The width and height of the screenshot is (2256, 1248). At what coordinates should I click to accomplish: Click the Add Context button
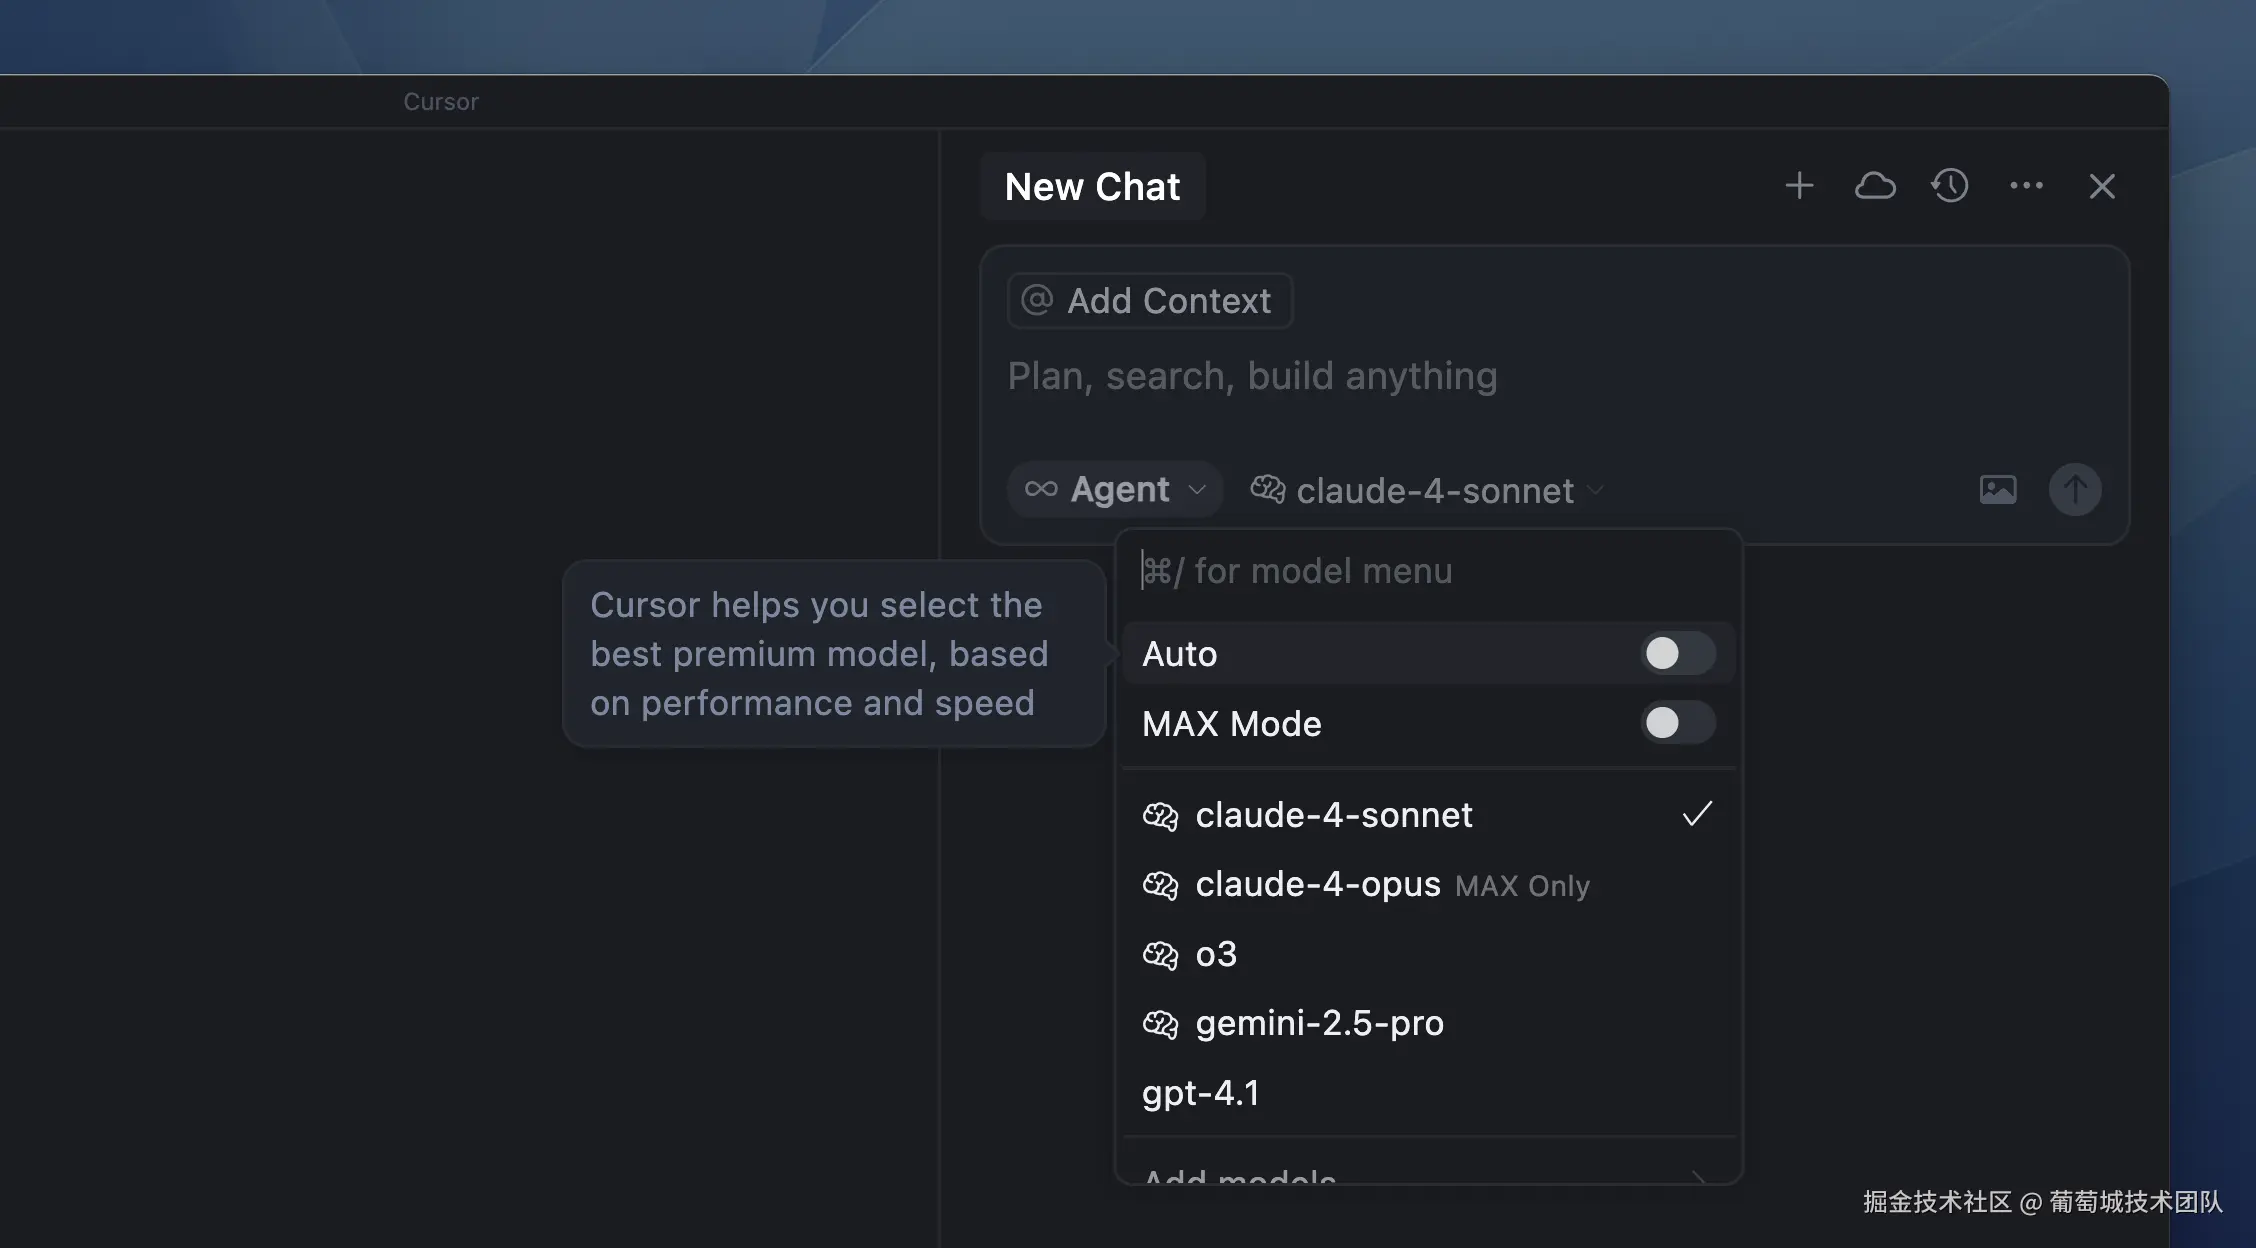tap(1148, 300)
